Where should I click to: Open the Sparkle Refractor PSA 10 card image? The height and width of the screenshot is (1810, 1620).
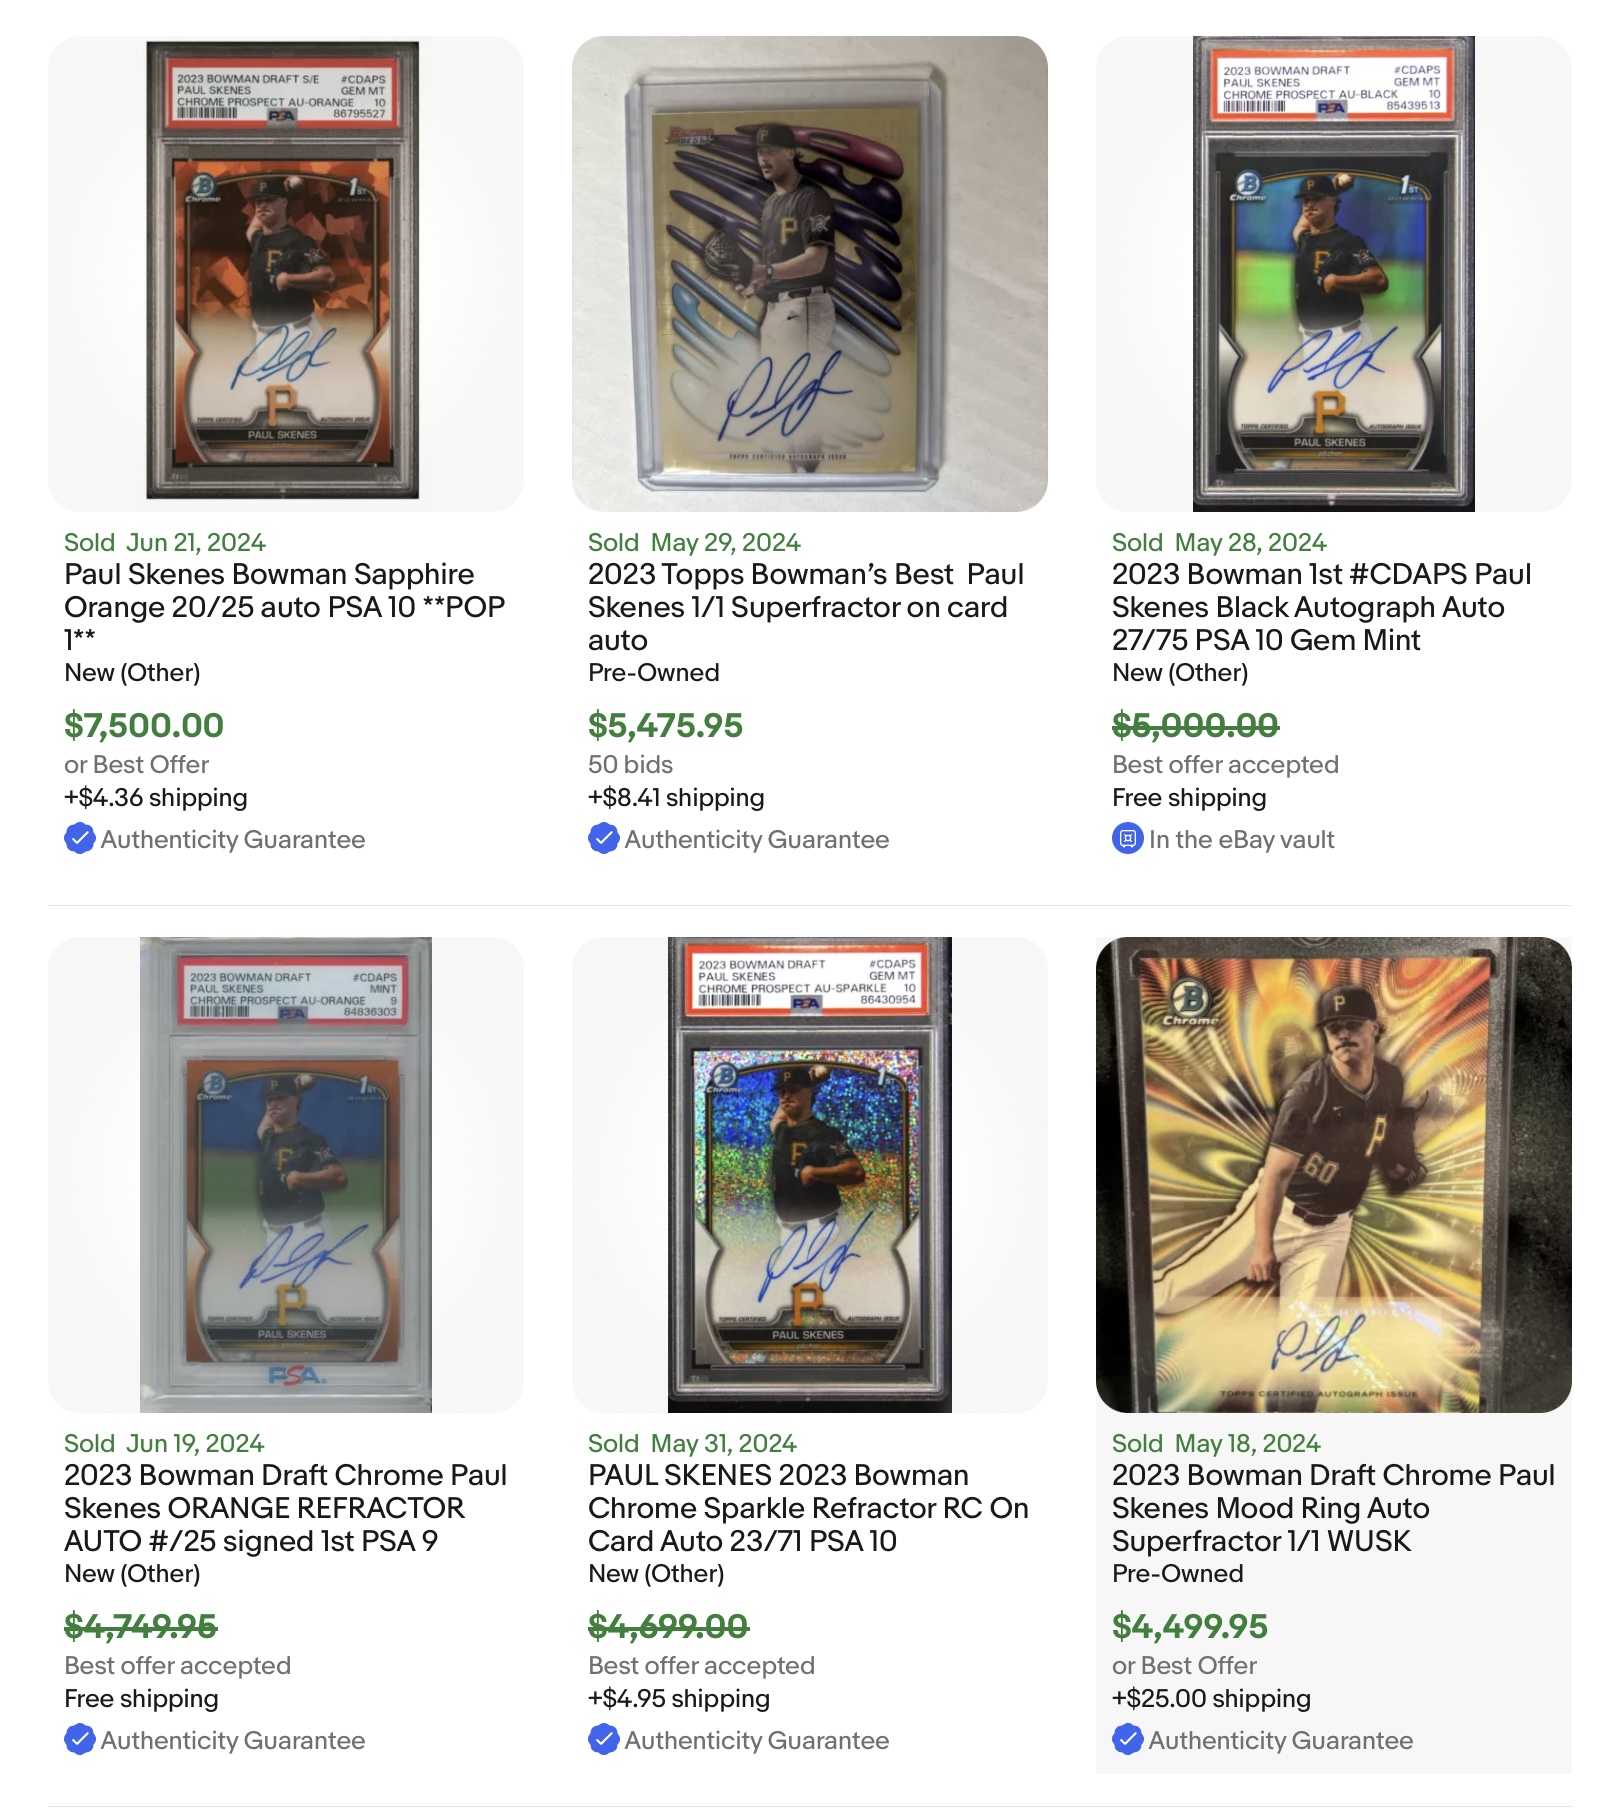click(x=810, y=1175)
